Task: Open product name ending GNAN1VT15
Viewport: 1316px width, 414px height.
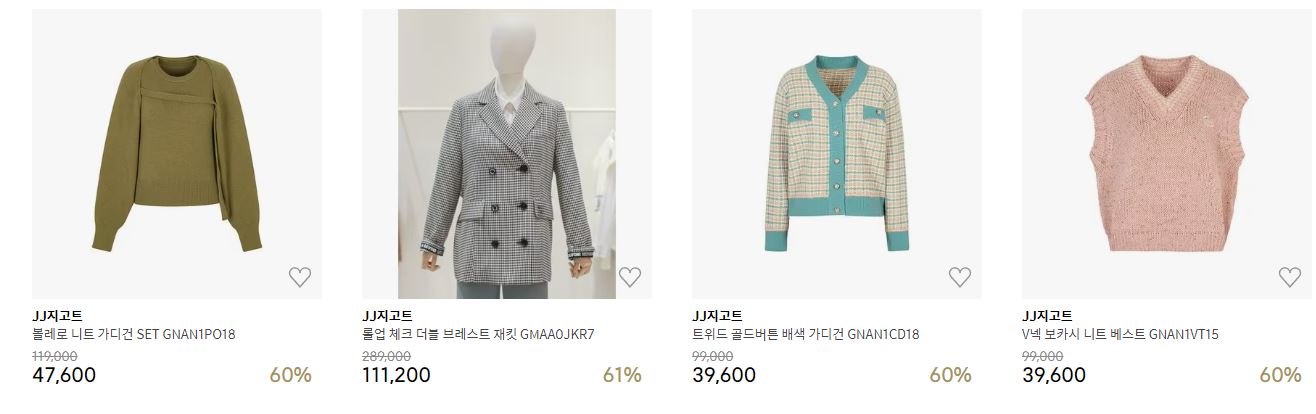Action: tap(1120, 335)
